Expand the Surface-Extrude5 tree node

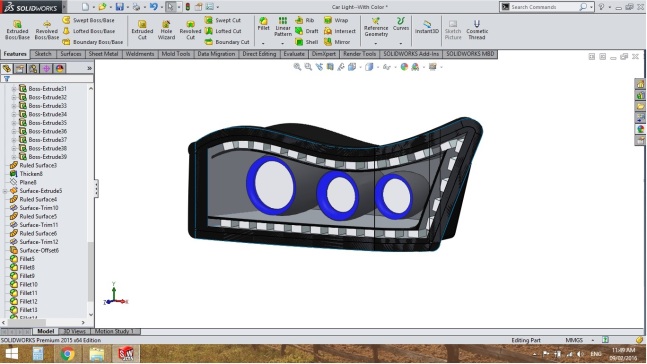5,191
